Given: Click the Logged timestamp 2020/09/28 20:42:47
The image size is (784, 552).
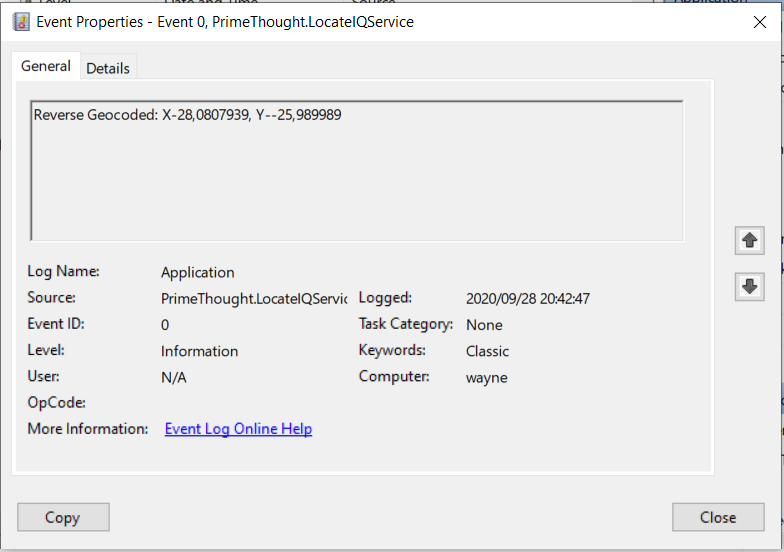Looking at the screenshot, I should (x=528, y=298).
